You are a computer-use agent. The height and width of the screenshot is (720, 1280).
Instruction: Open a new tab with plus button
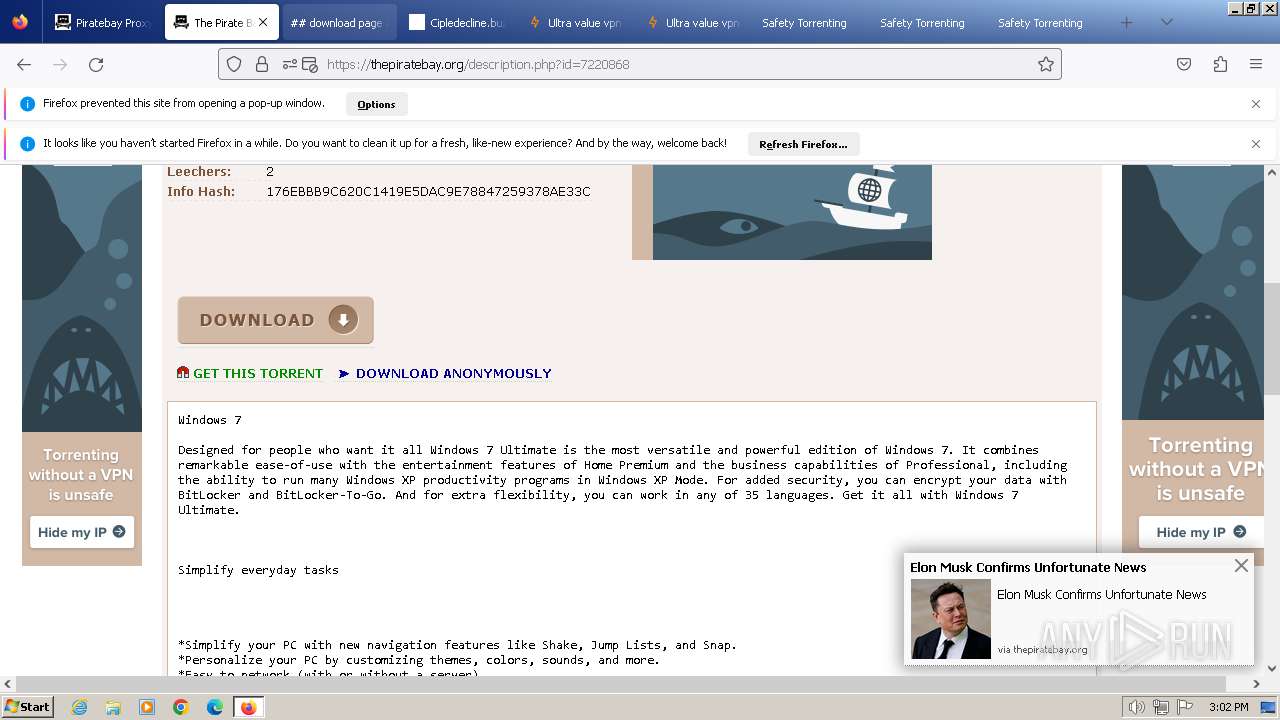[x=1127, y=22]
